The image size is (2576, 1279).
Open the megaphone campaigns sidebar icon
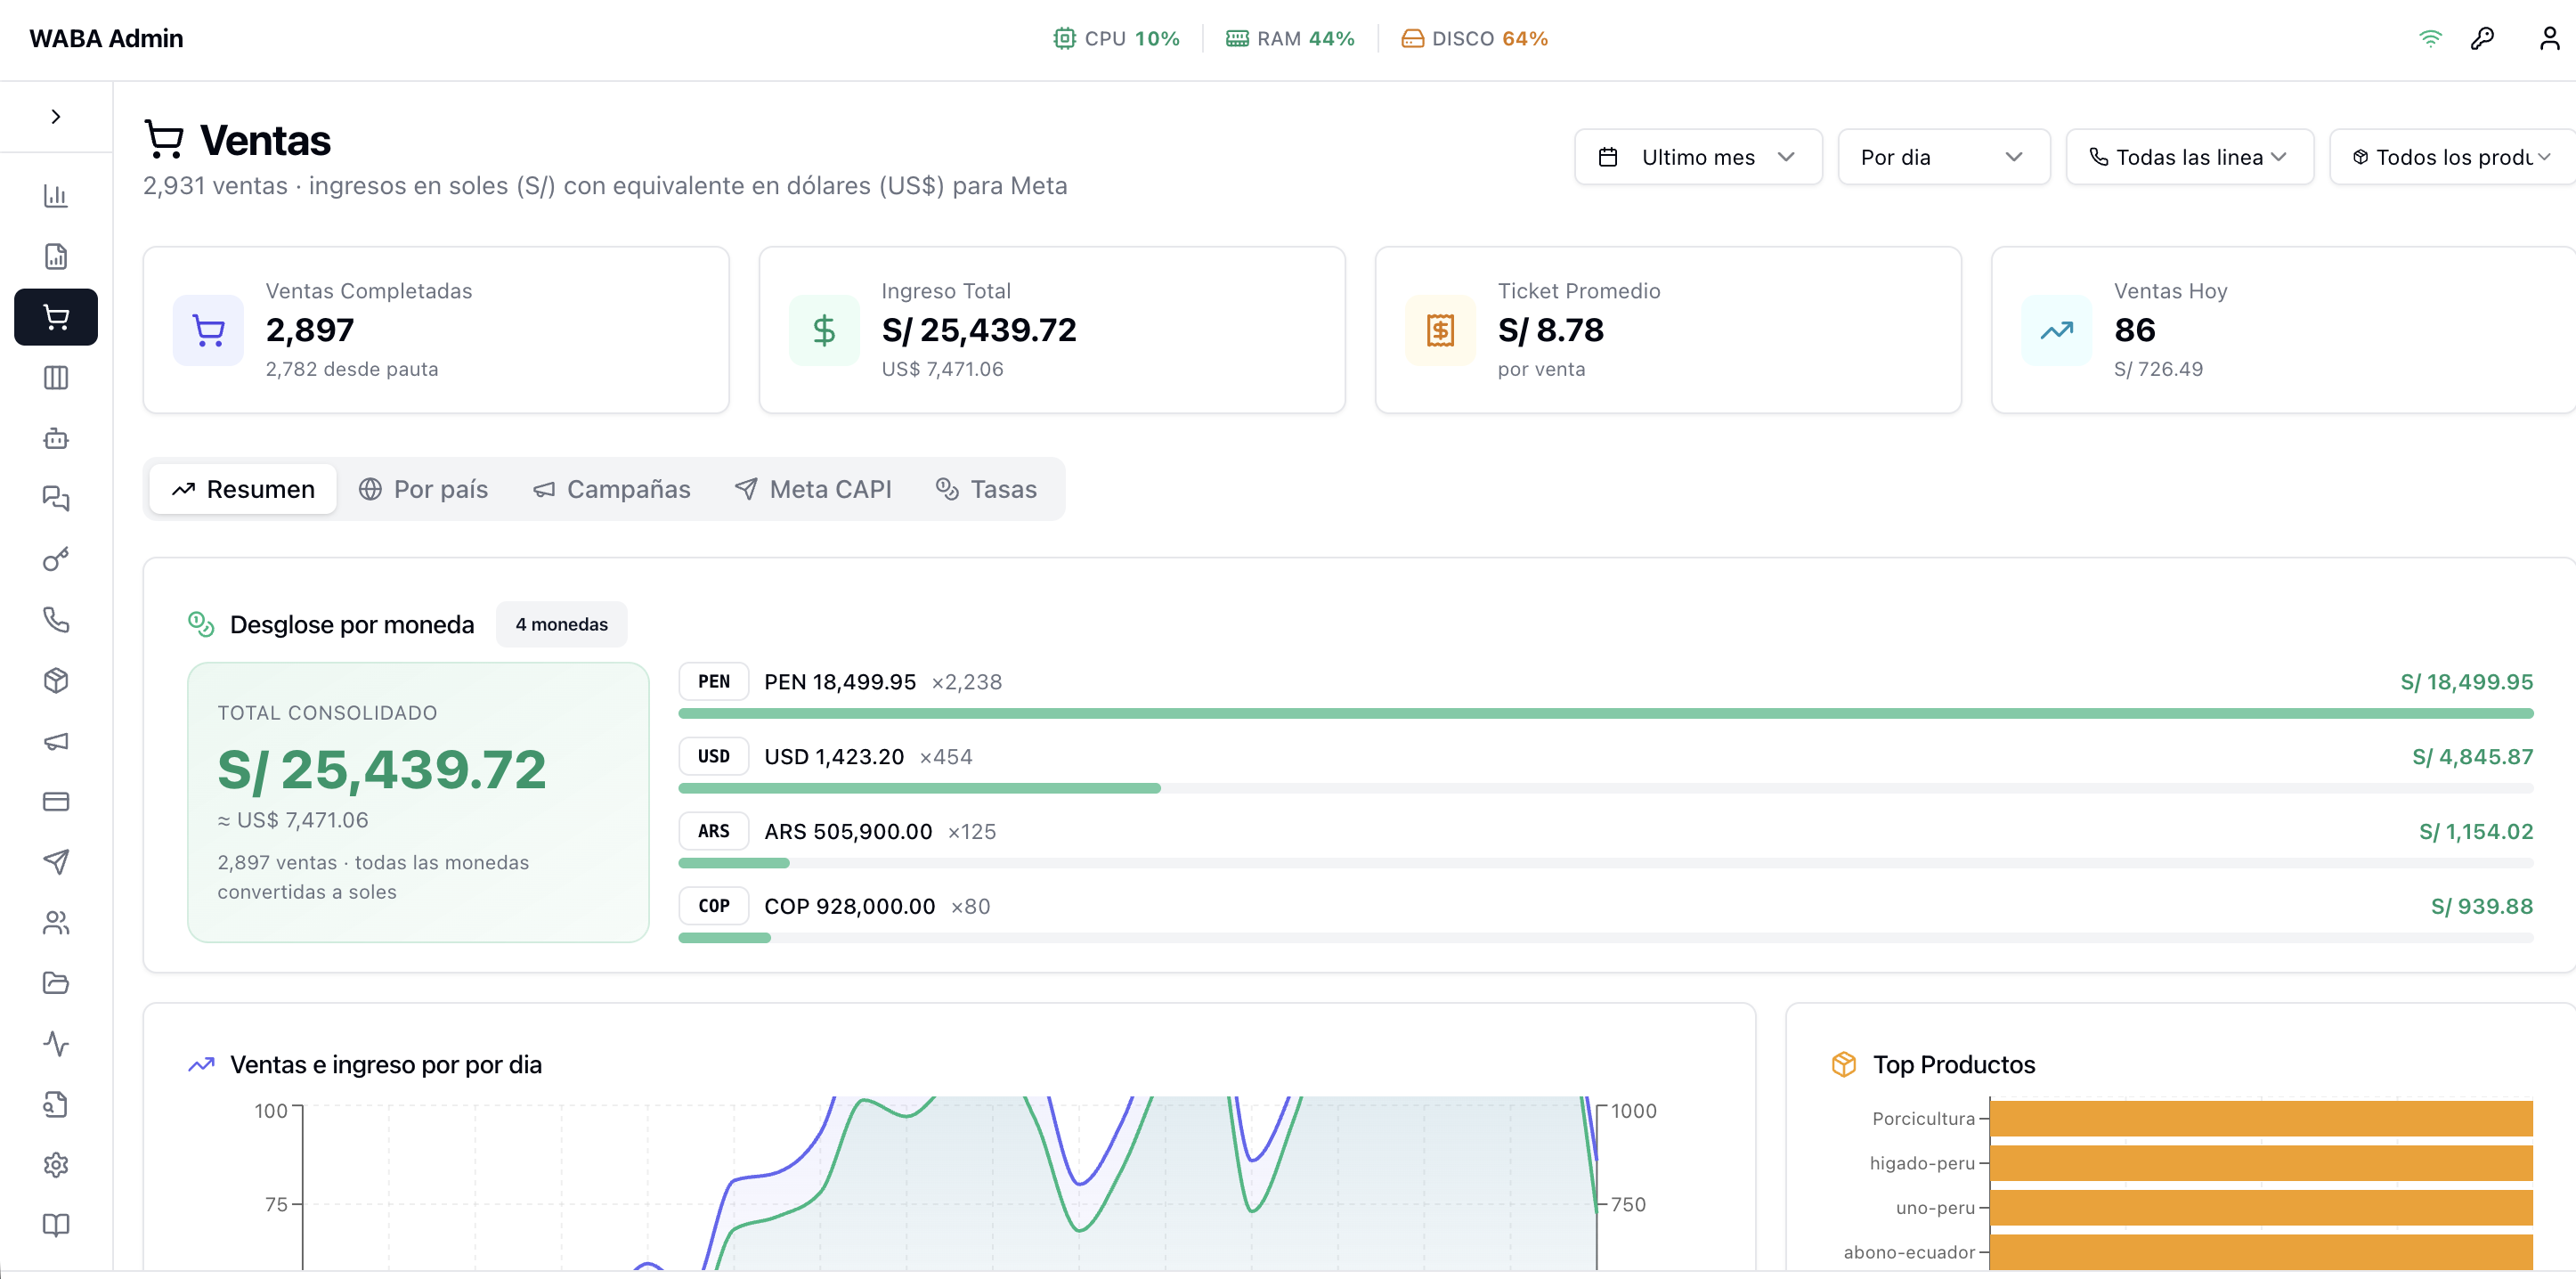(x=56, y=741)
